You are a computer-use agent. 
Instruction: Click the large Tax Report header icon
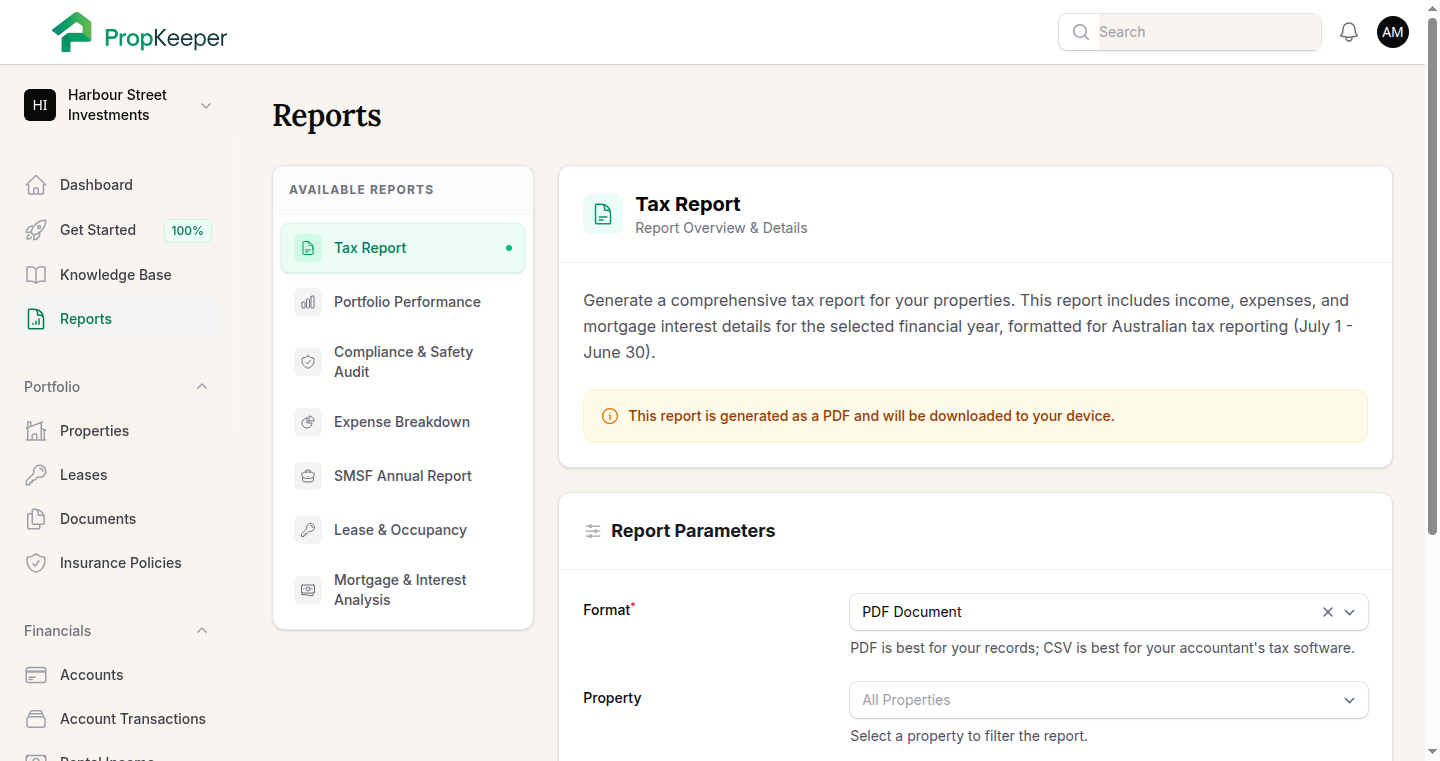tap(603, 214)
